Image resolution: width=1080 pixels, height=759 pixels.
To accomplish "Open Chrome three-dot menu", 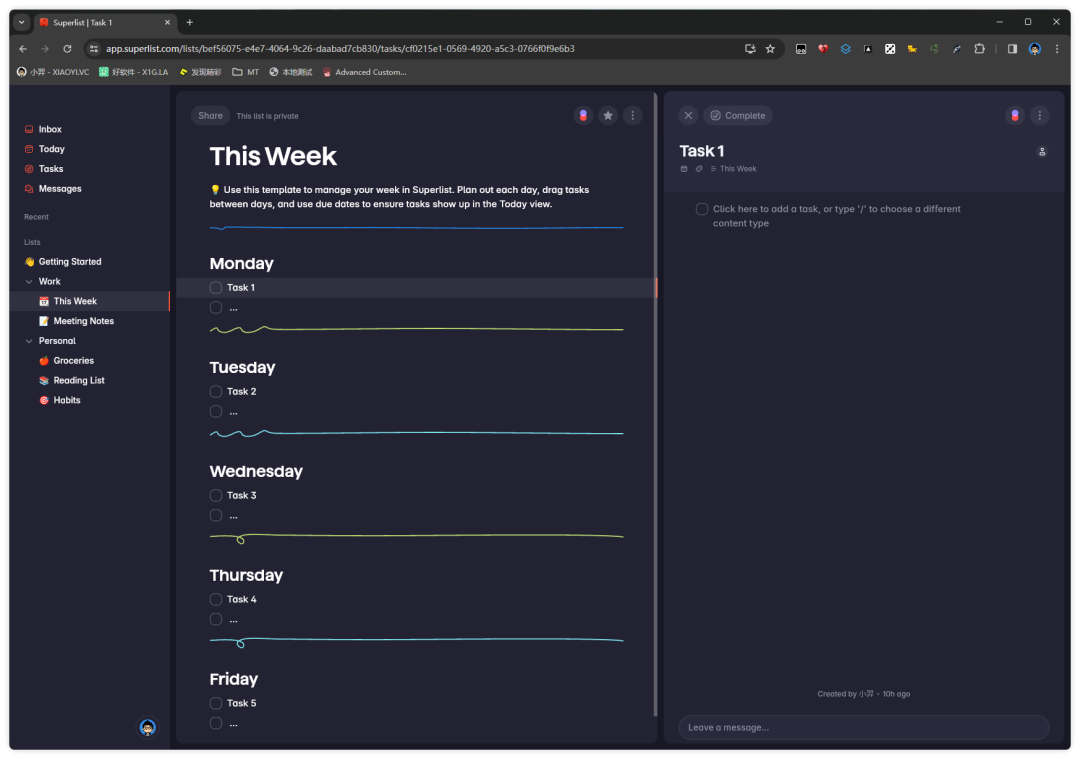I will tap(1057, 49).
